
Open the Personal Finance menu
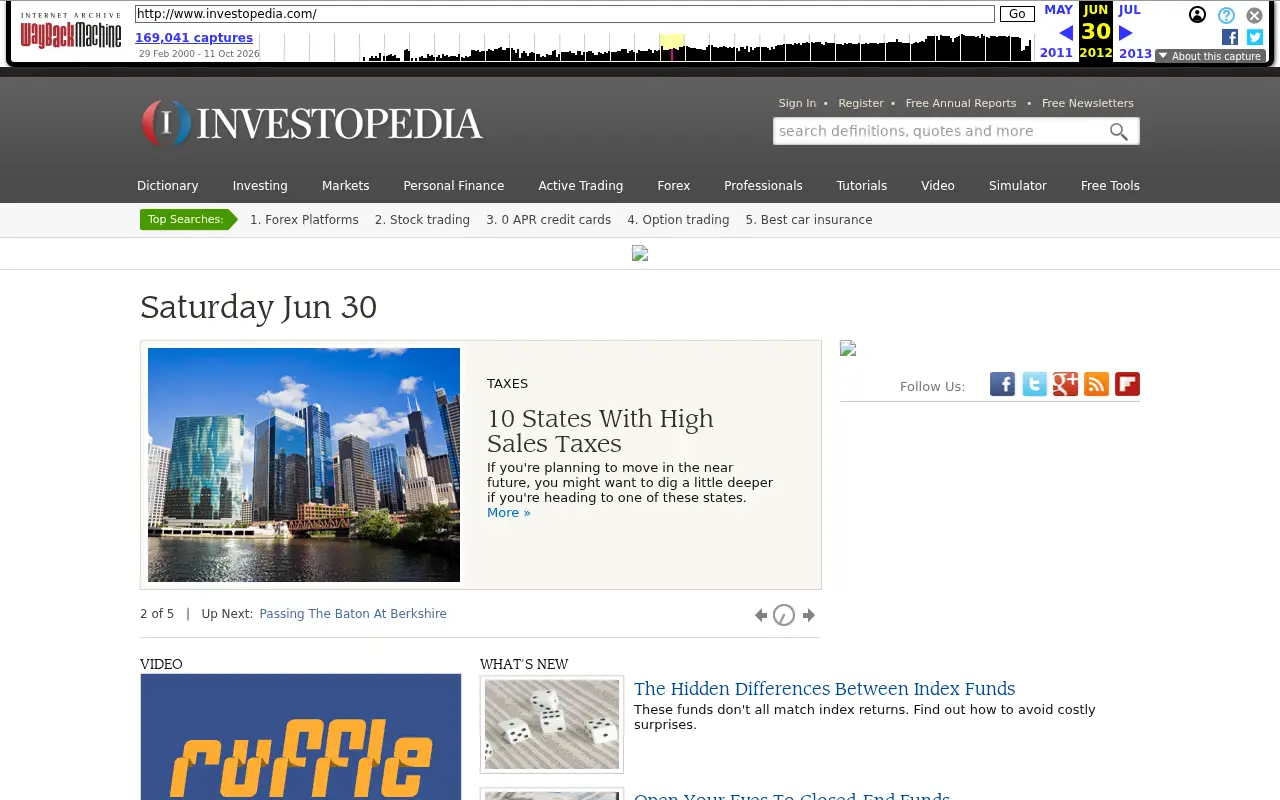[x=453, y=186]
